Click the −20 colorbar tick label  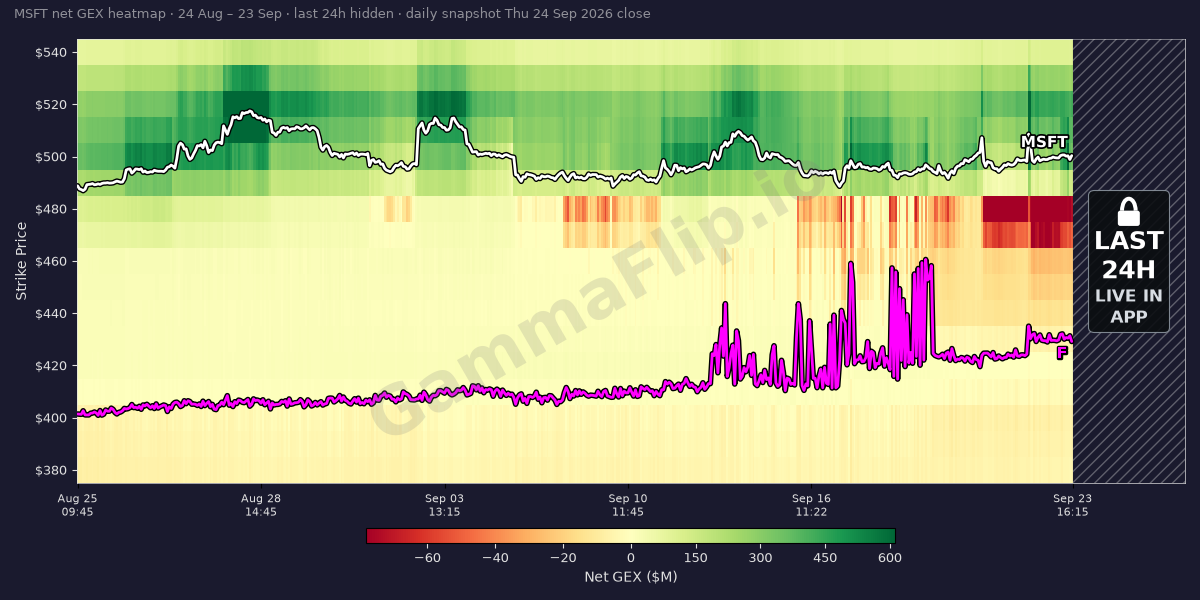coord(563,558)
